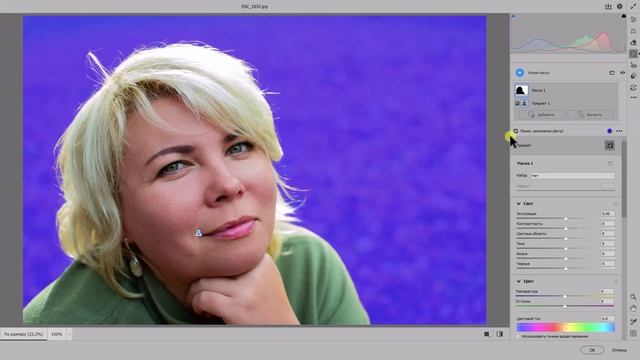
Task: Click the mask pin on the photo
Action: point(198,233)
